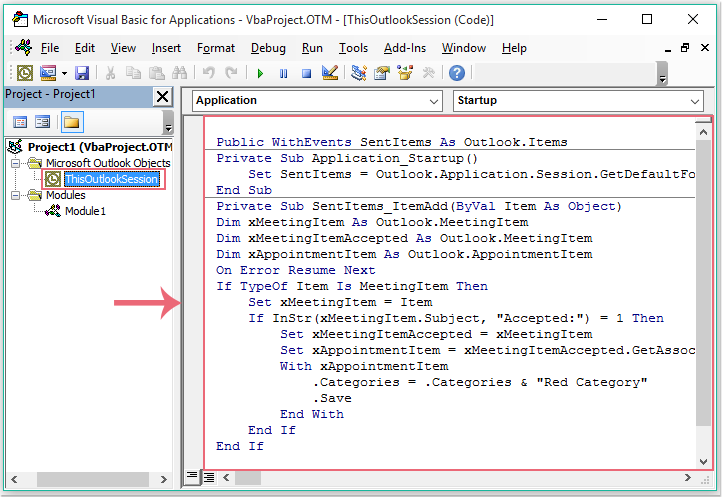Click the Reset (stop) toolbar icon
The image size is (722, 497).
click(306, 73)
